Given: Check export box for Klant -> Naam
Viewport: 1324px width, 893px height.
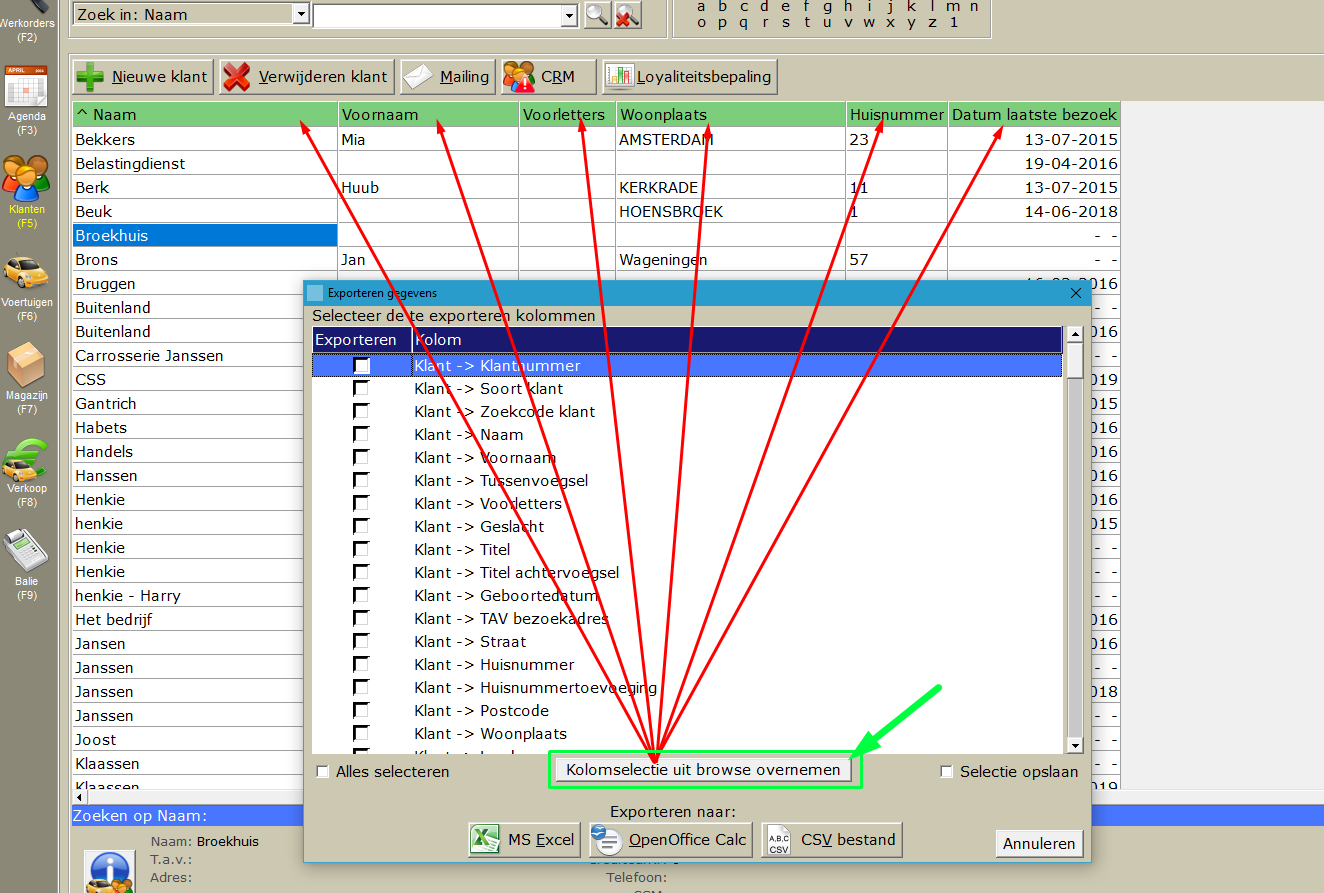Looking at the screenshot, I should click(361, 435).
